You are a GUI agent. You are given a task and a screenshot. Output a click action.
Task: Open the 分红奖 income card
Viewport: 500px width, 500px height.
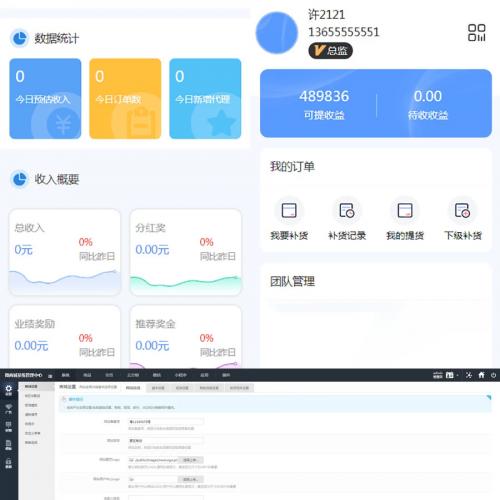186,252
